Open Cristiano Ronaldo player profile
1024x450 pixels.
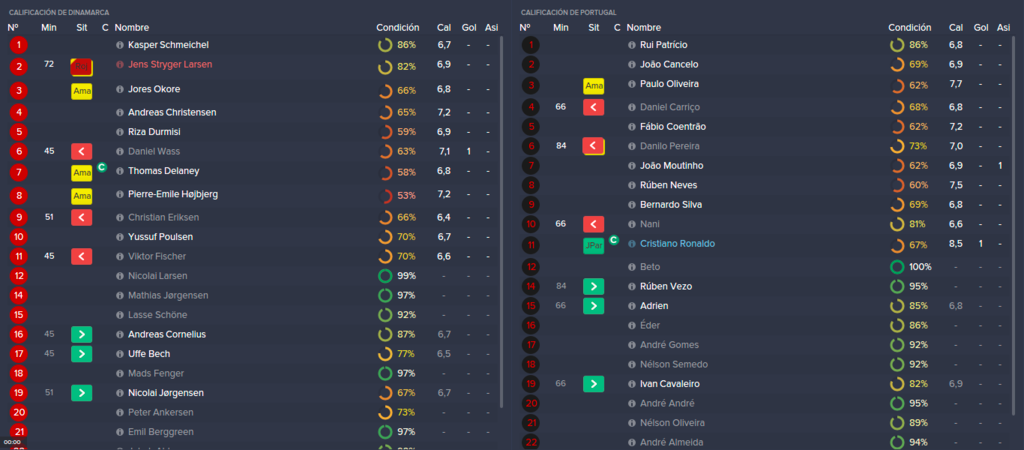click(x=677, y=244)
